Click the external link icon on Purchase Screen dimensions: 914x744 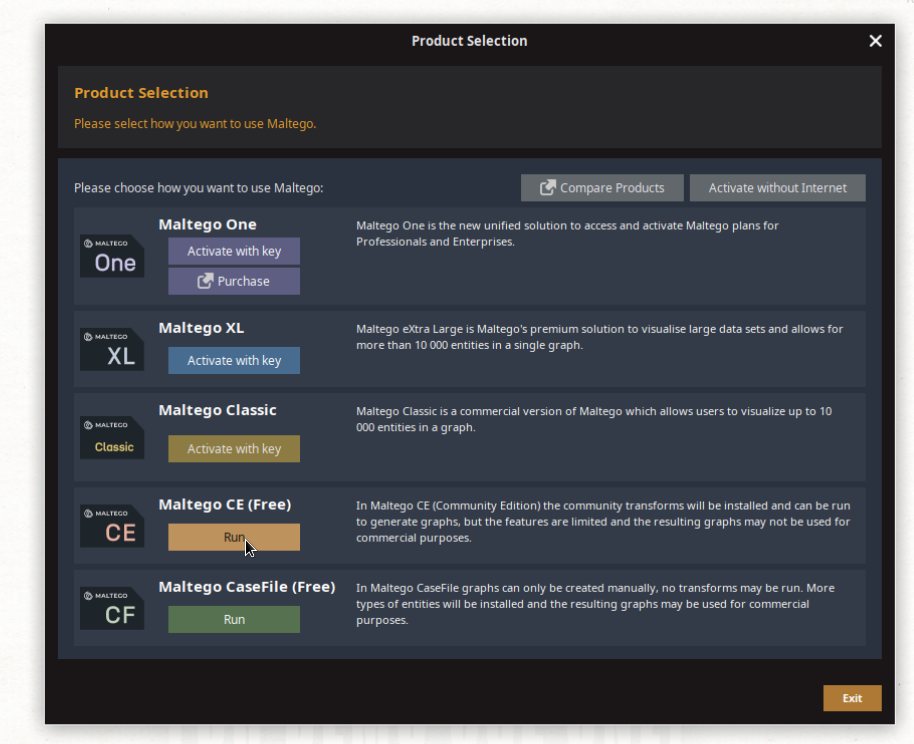click(205, 282)
